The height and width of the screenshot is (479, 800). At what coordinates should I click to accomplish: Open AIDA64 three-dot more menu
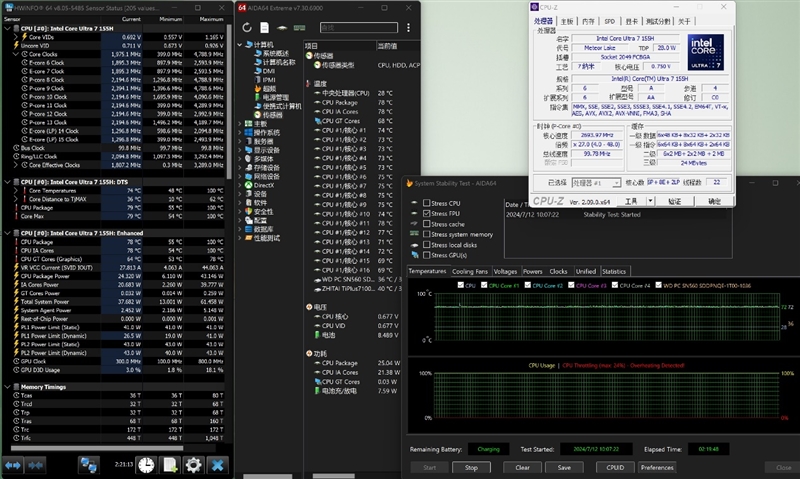pyautogui.click(x=408, y=28)
